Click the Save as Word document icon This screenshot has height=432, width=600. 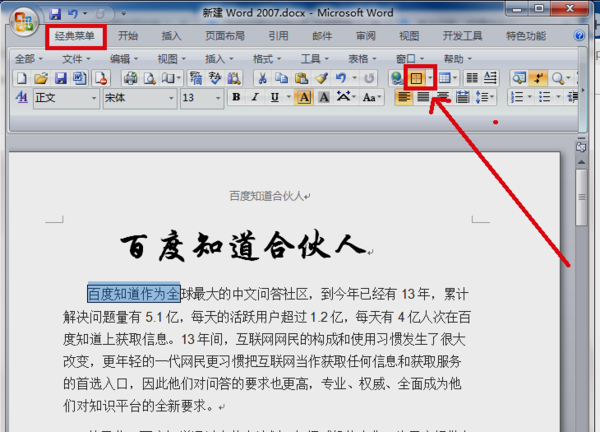click(x=80, y=78)
